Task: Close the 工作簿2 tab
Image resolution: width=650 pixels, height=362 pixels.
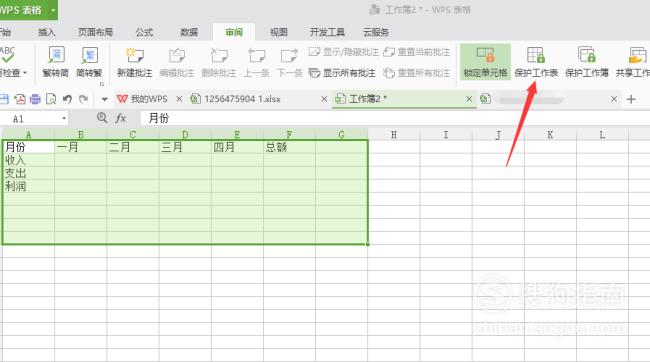Action: [469, 99]
